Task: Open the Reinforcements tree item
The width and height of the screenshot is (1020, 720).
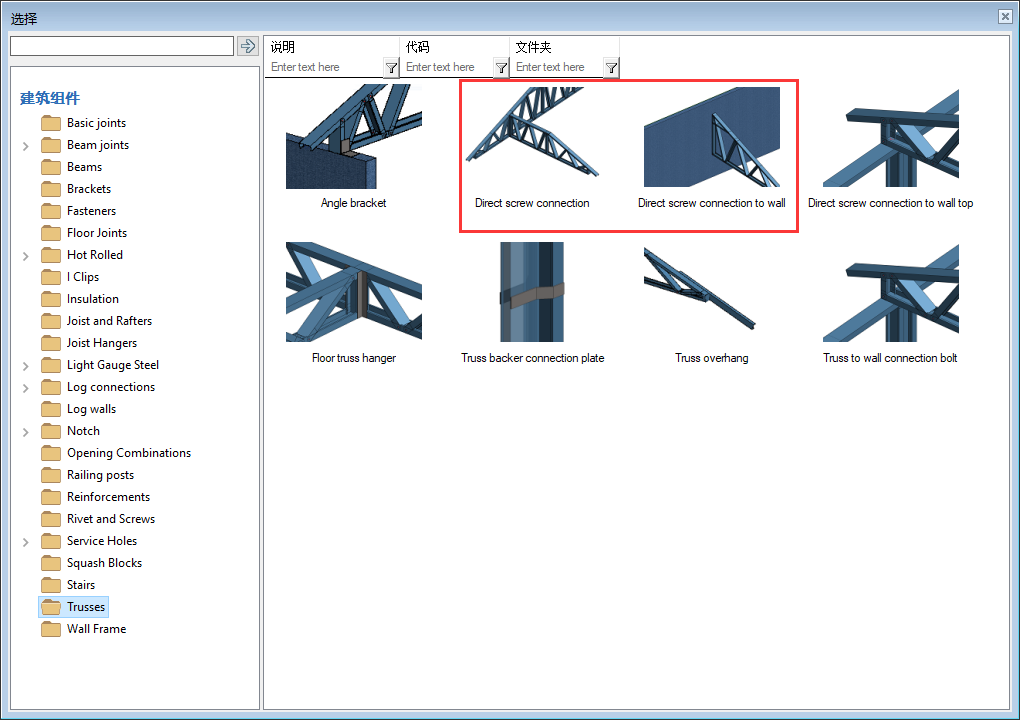Action: pyautogui.click(x=108, y=497)
